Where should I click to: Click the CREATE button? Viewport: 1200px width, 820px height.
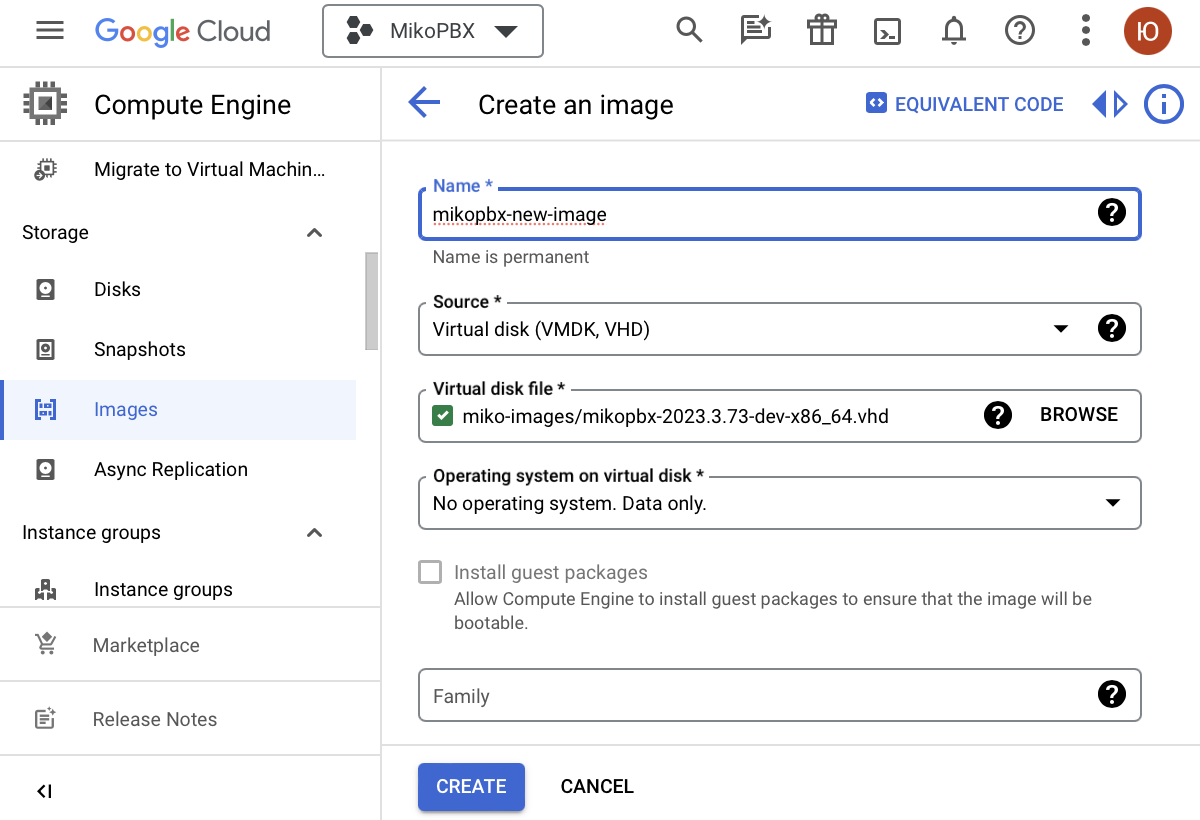point(471,786)
